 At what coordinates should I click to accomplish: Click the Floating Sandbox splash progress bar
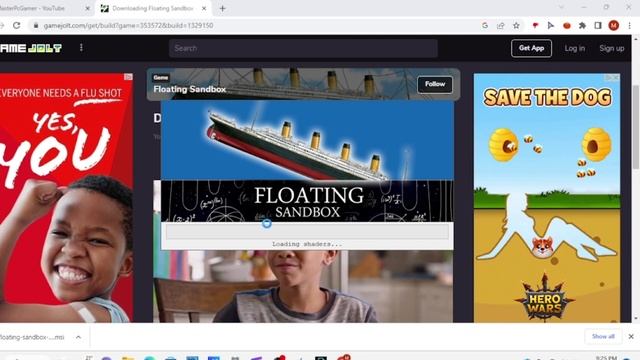pos(307,231)
